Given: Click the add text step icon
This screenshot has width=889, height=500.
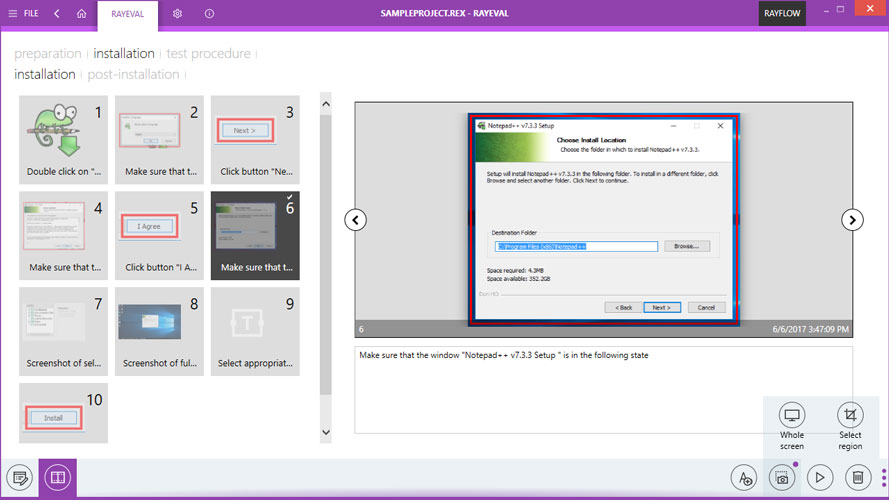Looking at the screenshot, I should tap(744, 477).
